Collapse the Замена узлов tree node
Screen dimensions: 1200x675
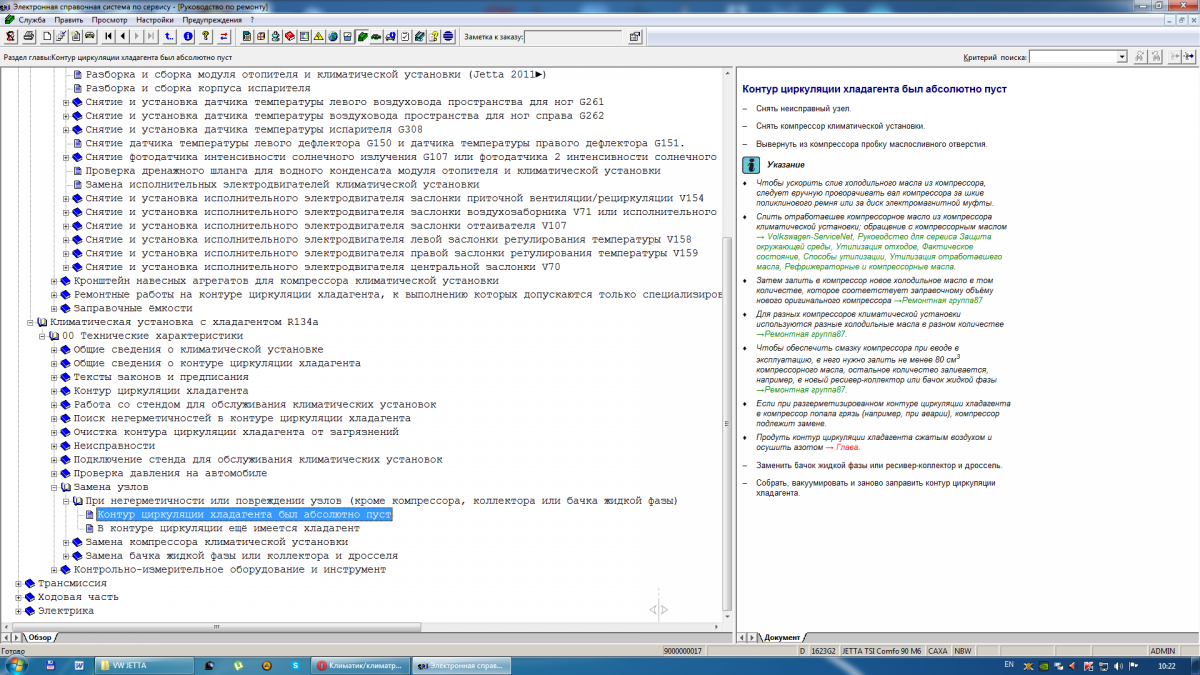point(53,487)
